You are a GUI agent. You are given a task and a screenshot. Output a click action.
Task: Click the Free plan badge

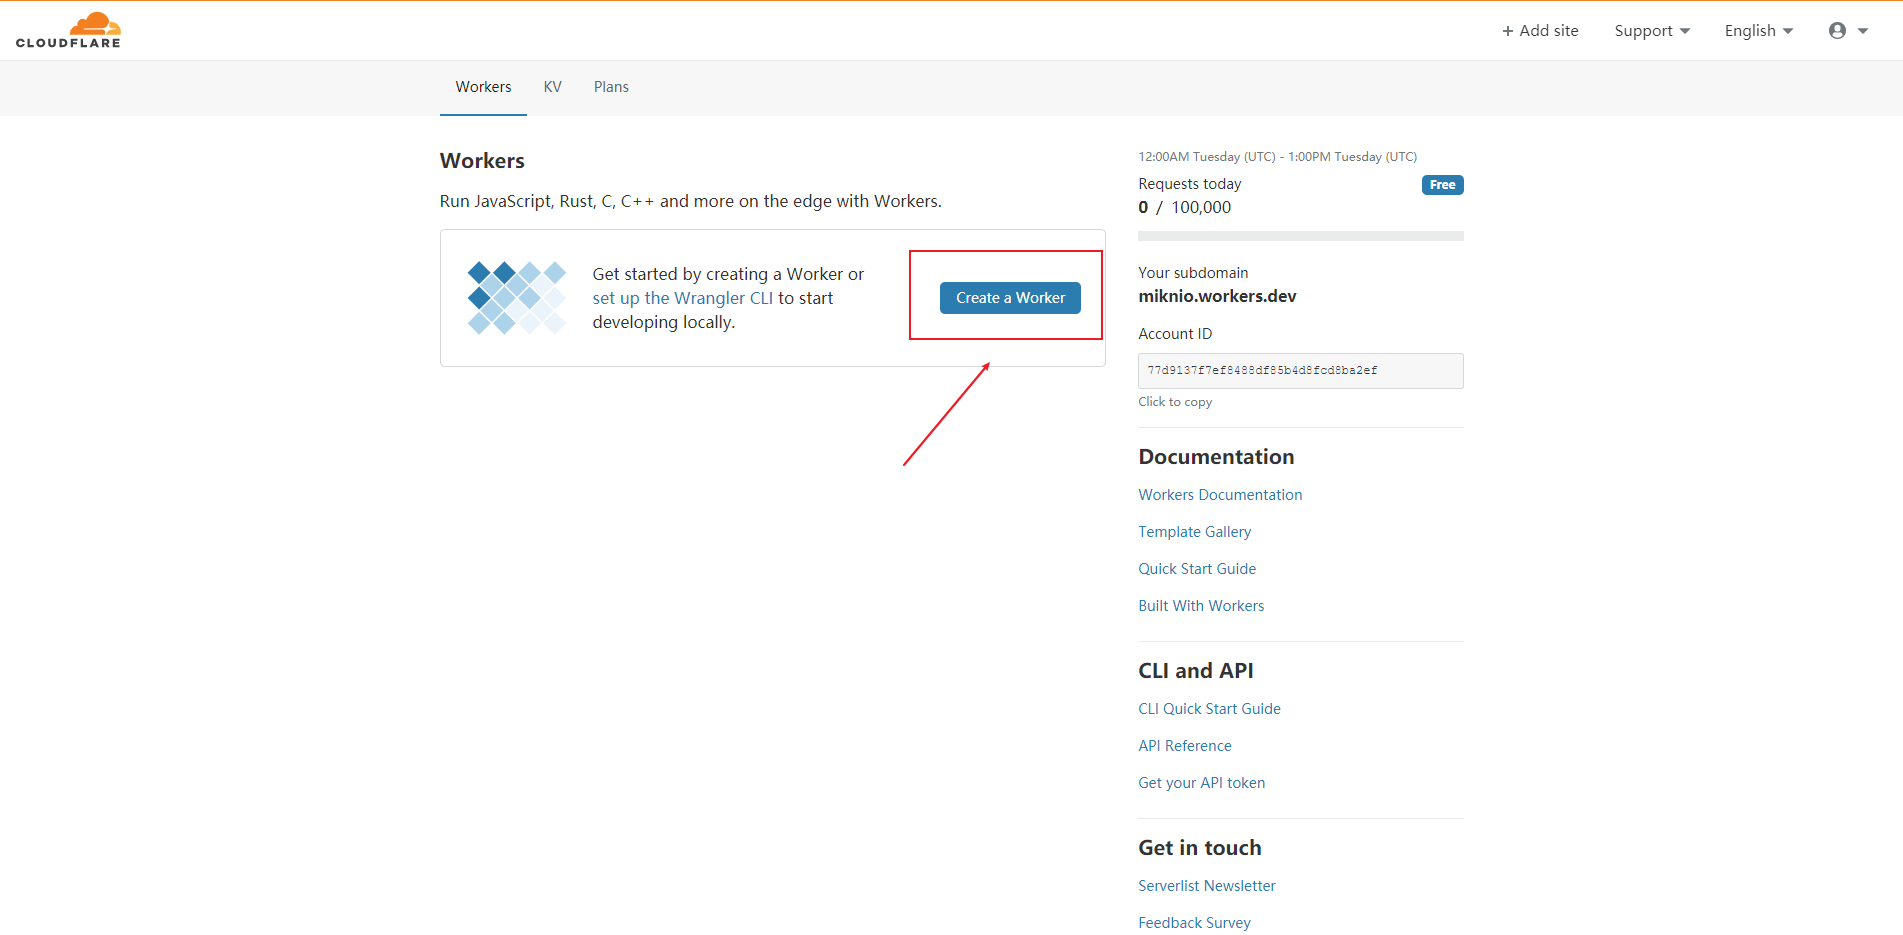point(1442,185)
